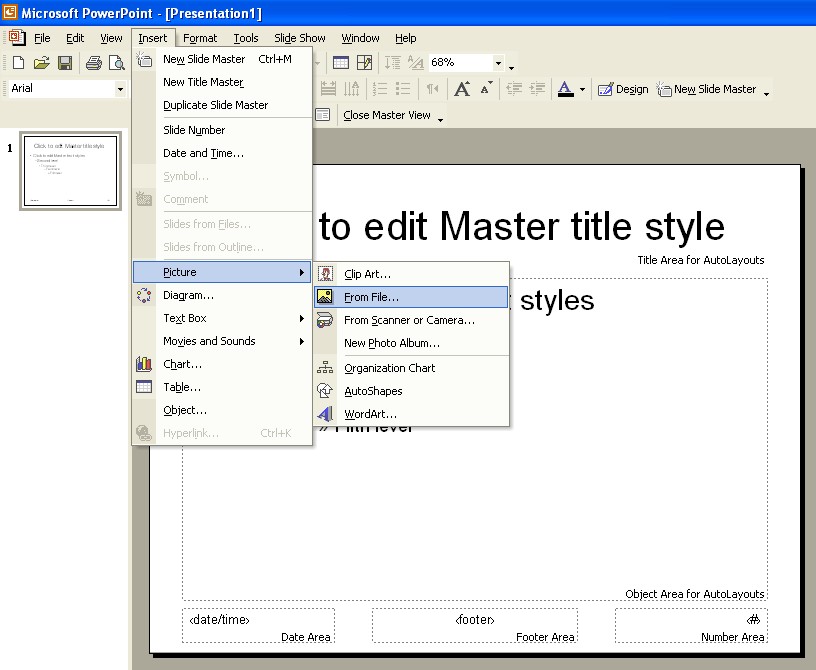This screenshot has width=816, height=670.
Task: Expand the Arial font name dropdown
Action: coord(120,89)
